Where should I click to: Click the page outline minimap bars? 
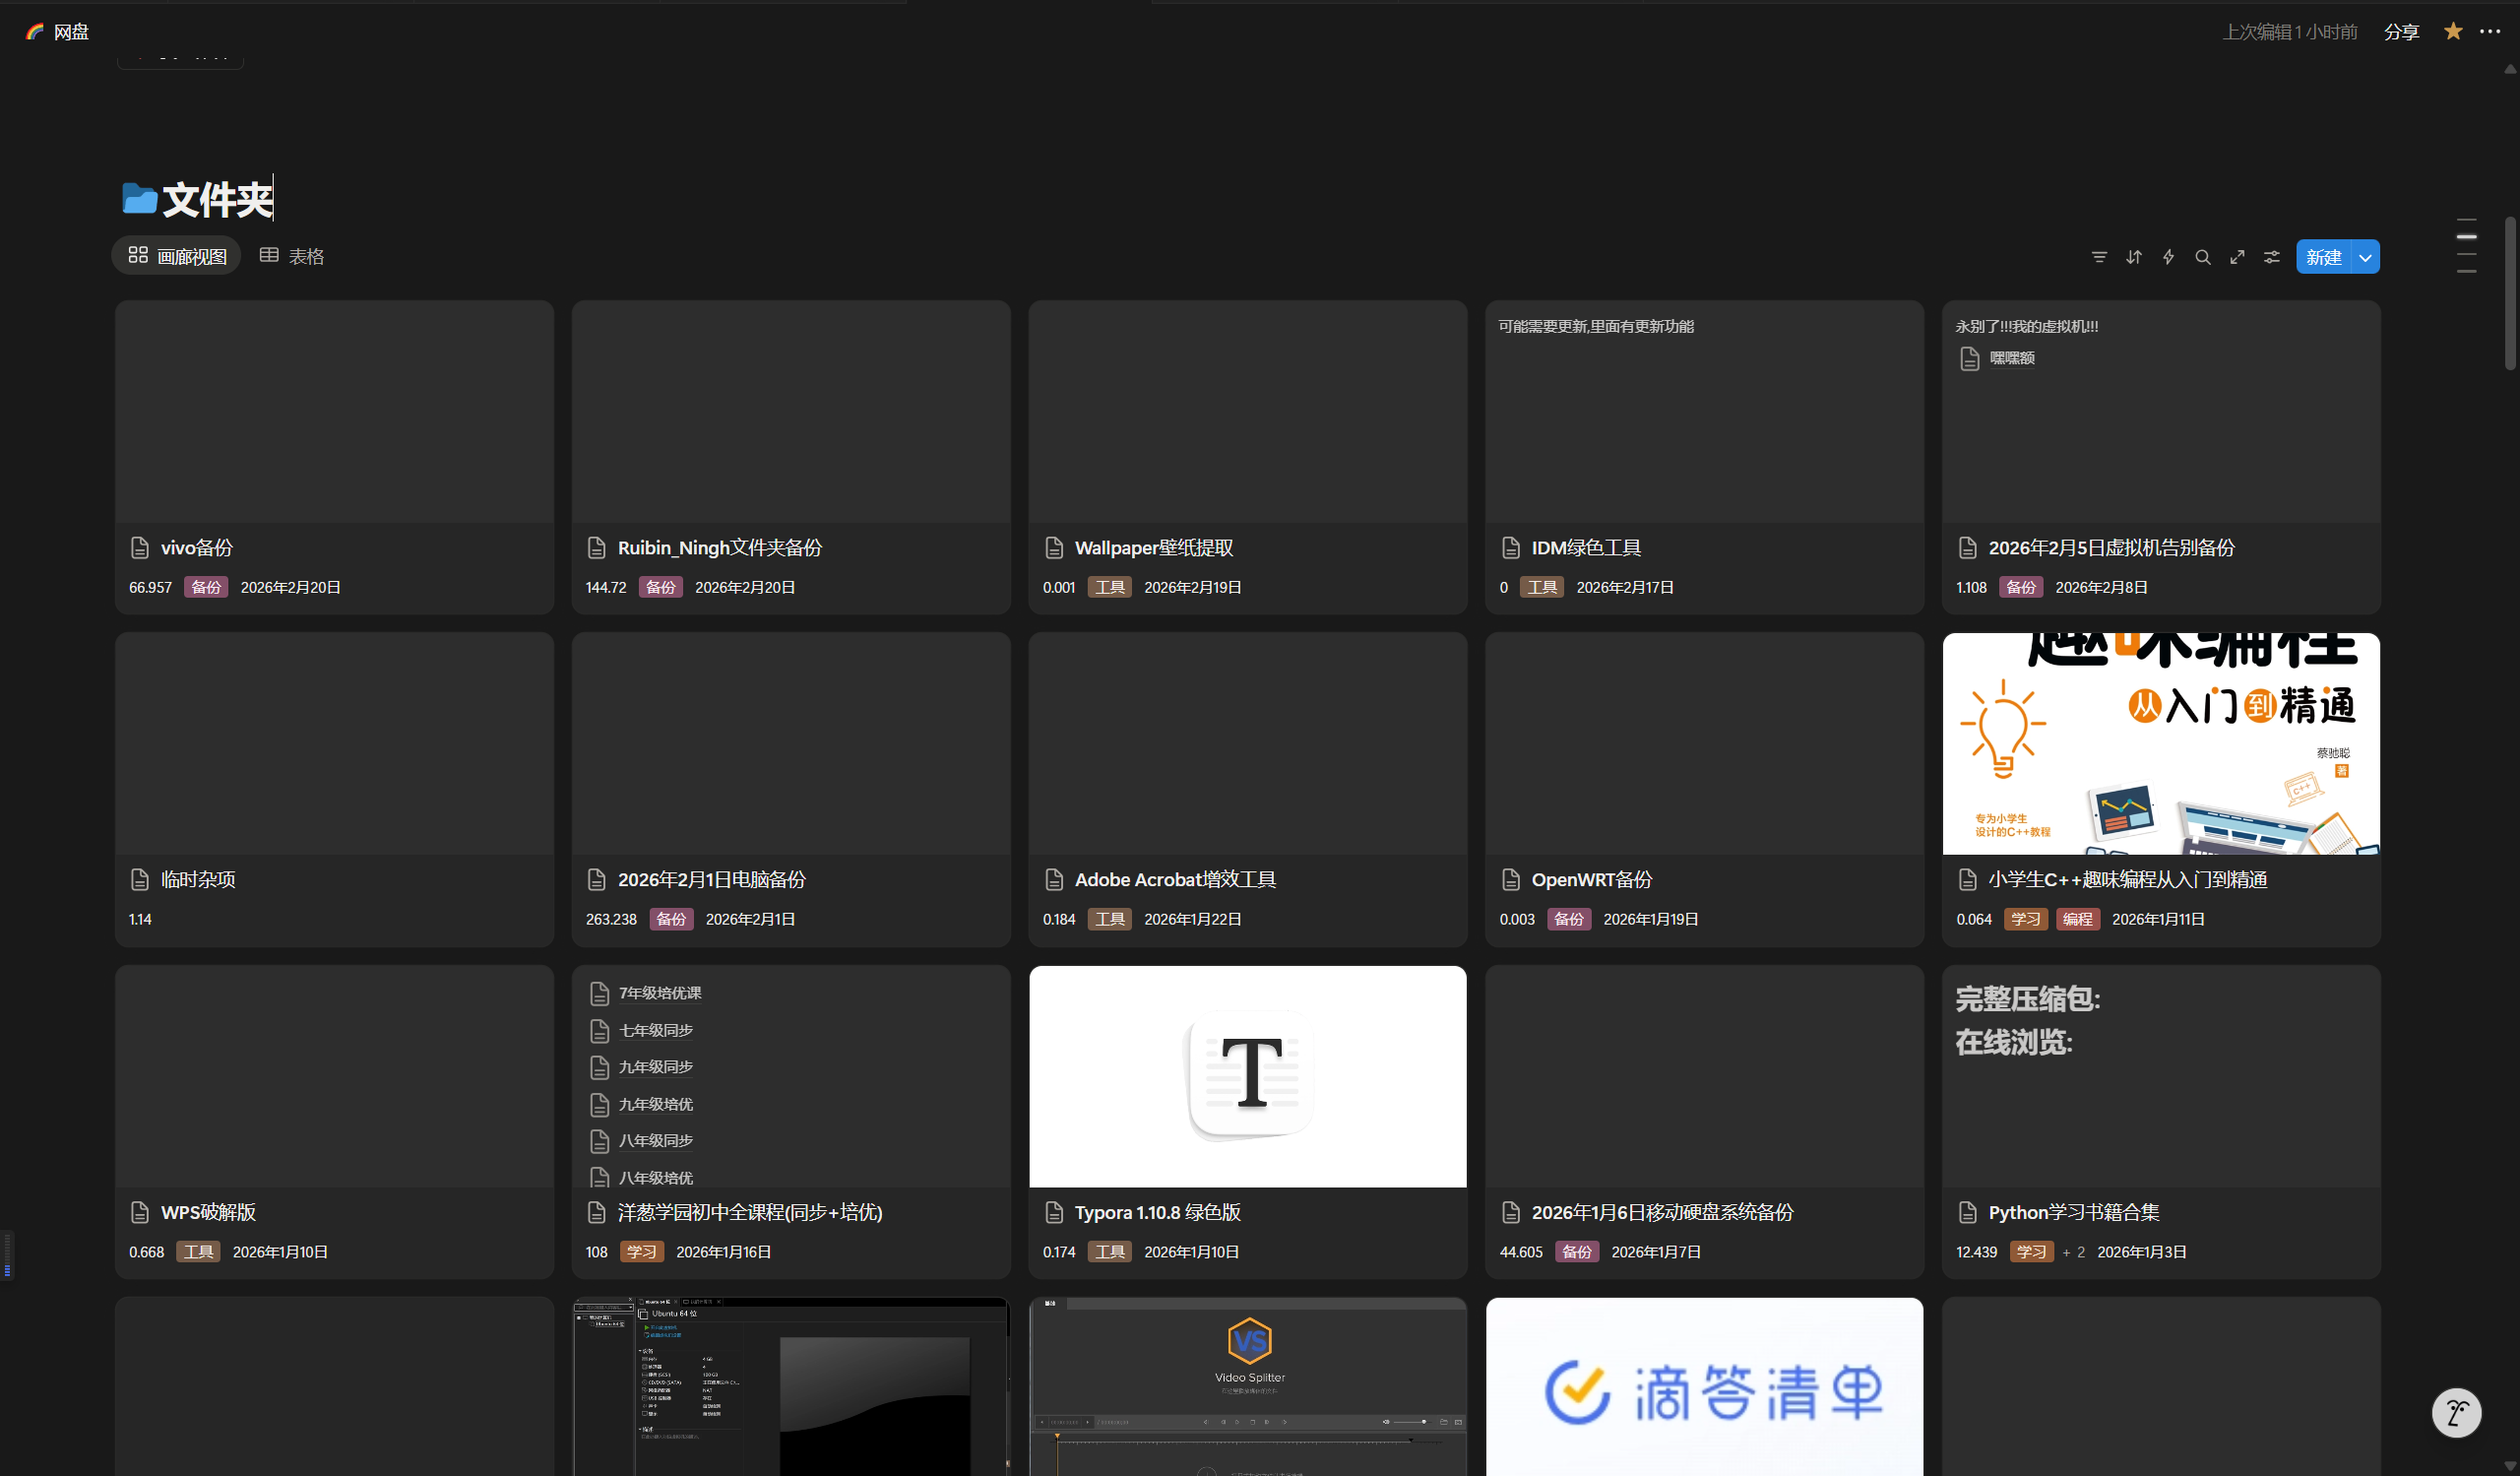[2466, 245]
